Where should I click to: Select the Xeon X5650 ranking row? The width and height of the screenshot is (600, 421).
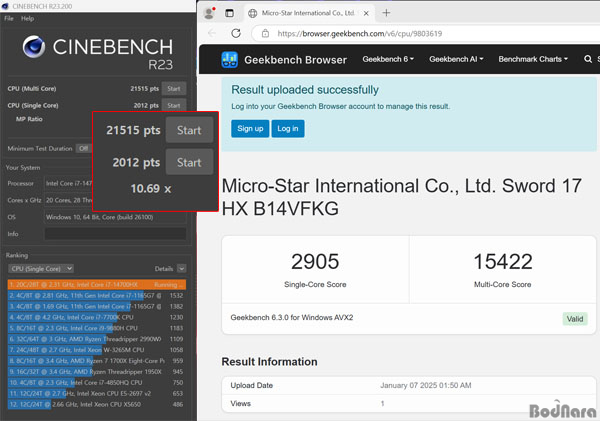click(96, 405)
